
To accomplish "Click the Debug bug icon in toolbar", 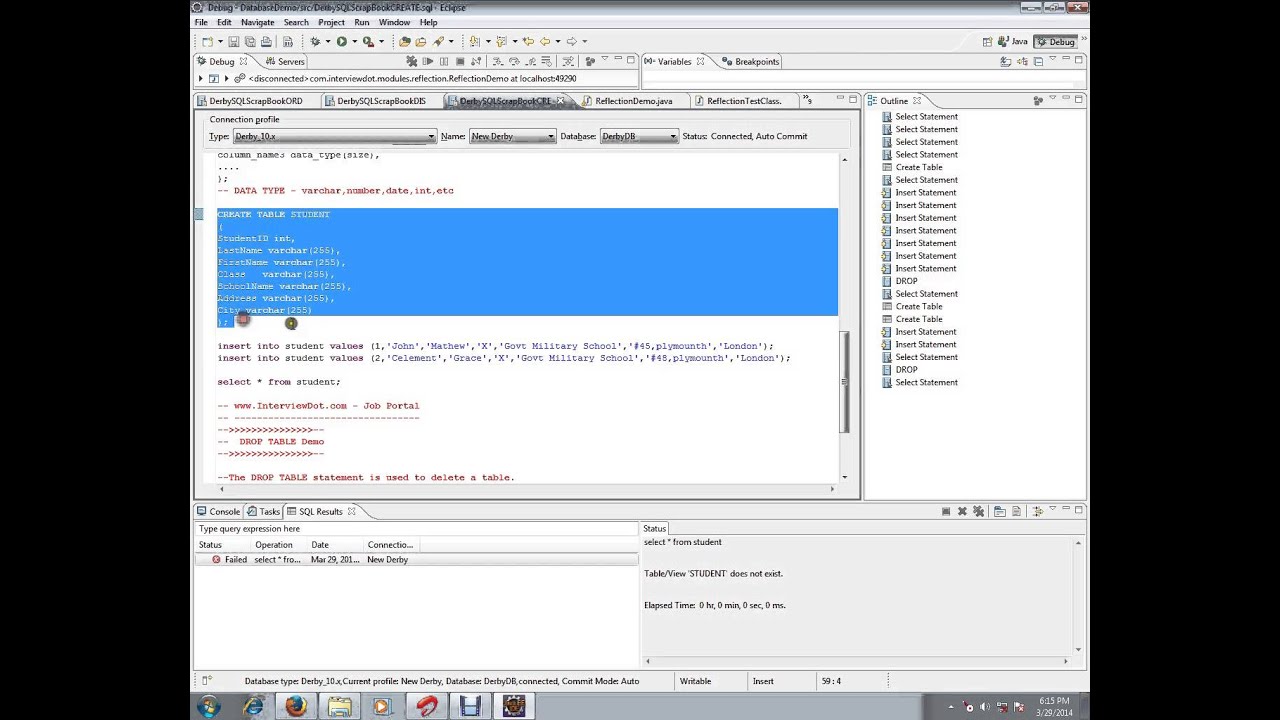I will (x=315, y=42).
